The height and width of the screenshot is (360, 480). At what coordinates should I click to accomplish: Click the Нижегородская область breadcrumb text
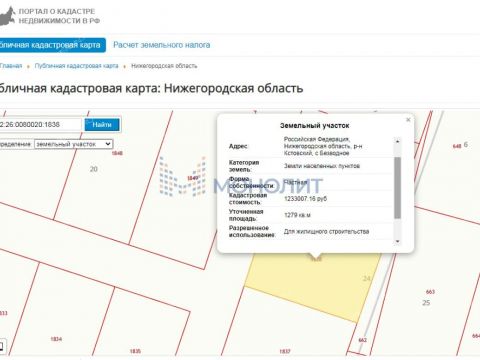click(164, 66)
